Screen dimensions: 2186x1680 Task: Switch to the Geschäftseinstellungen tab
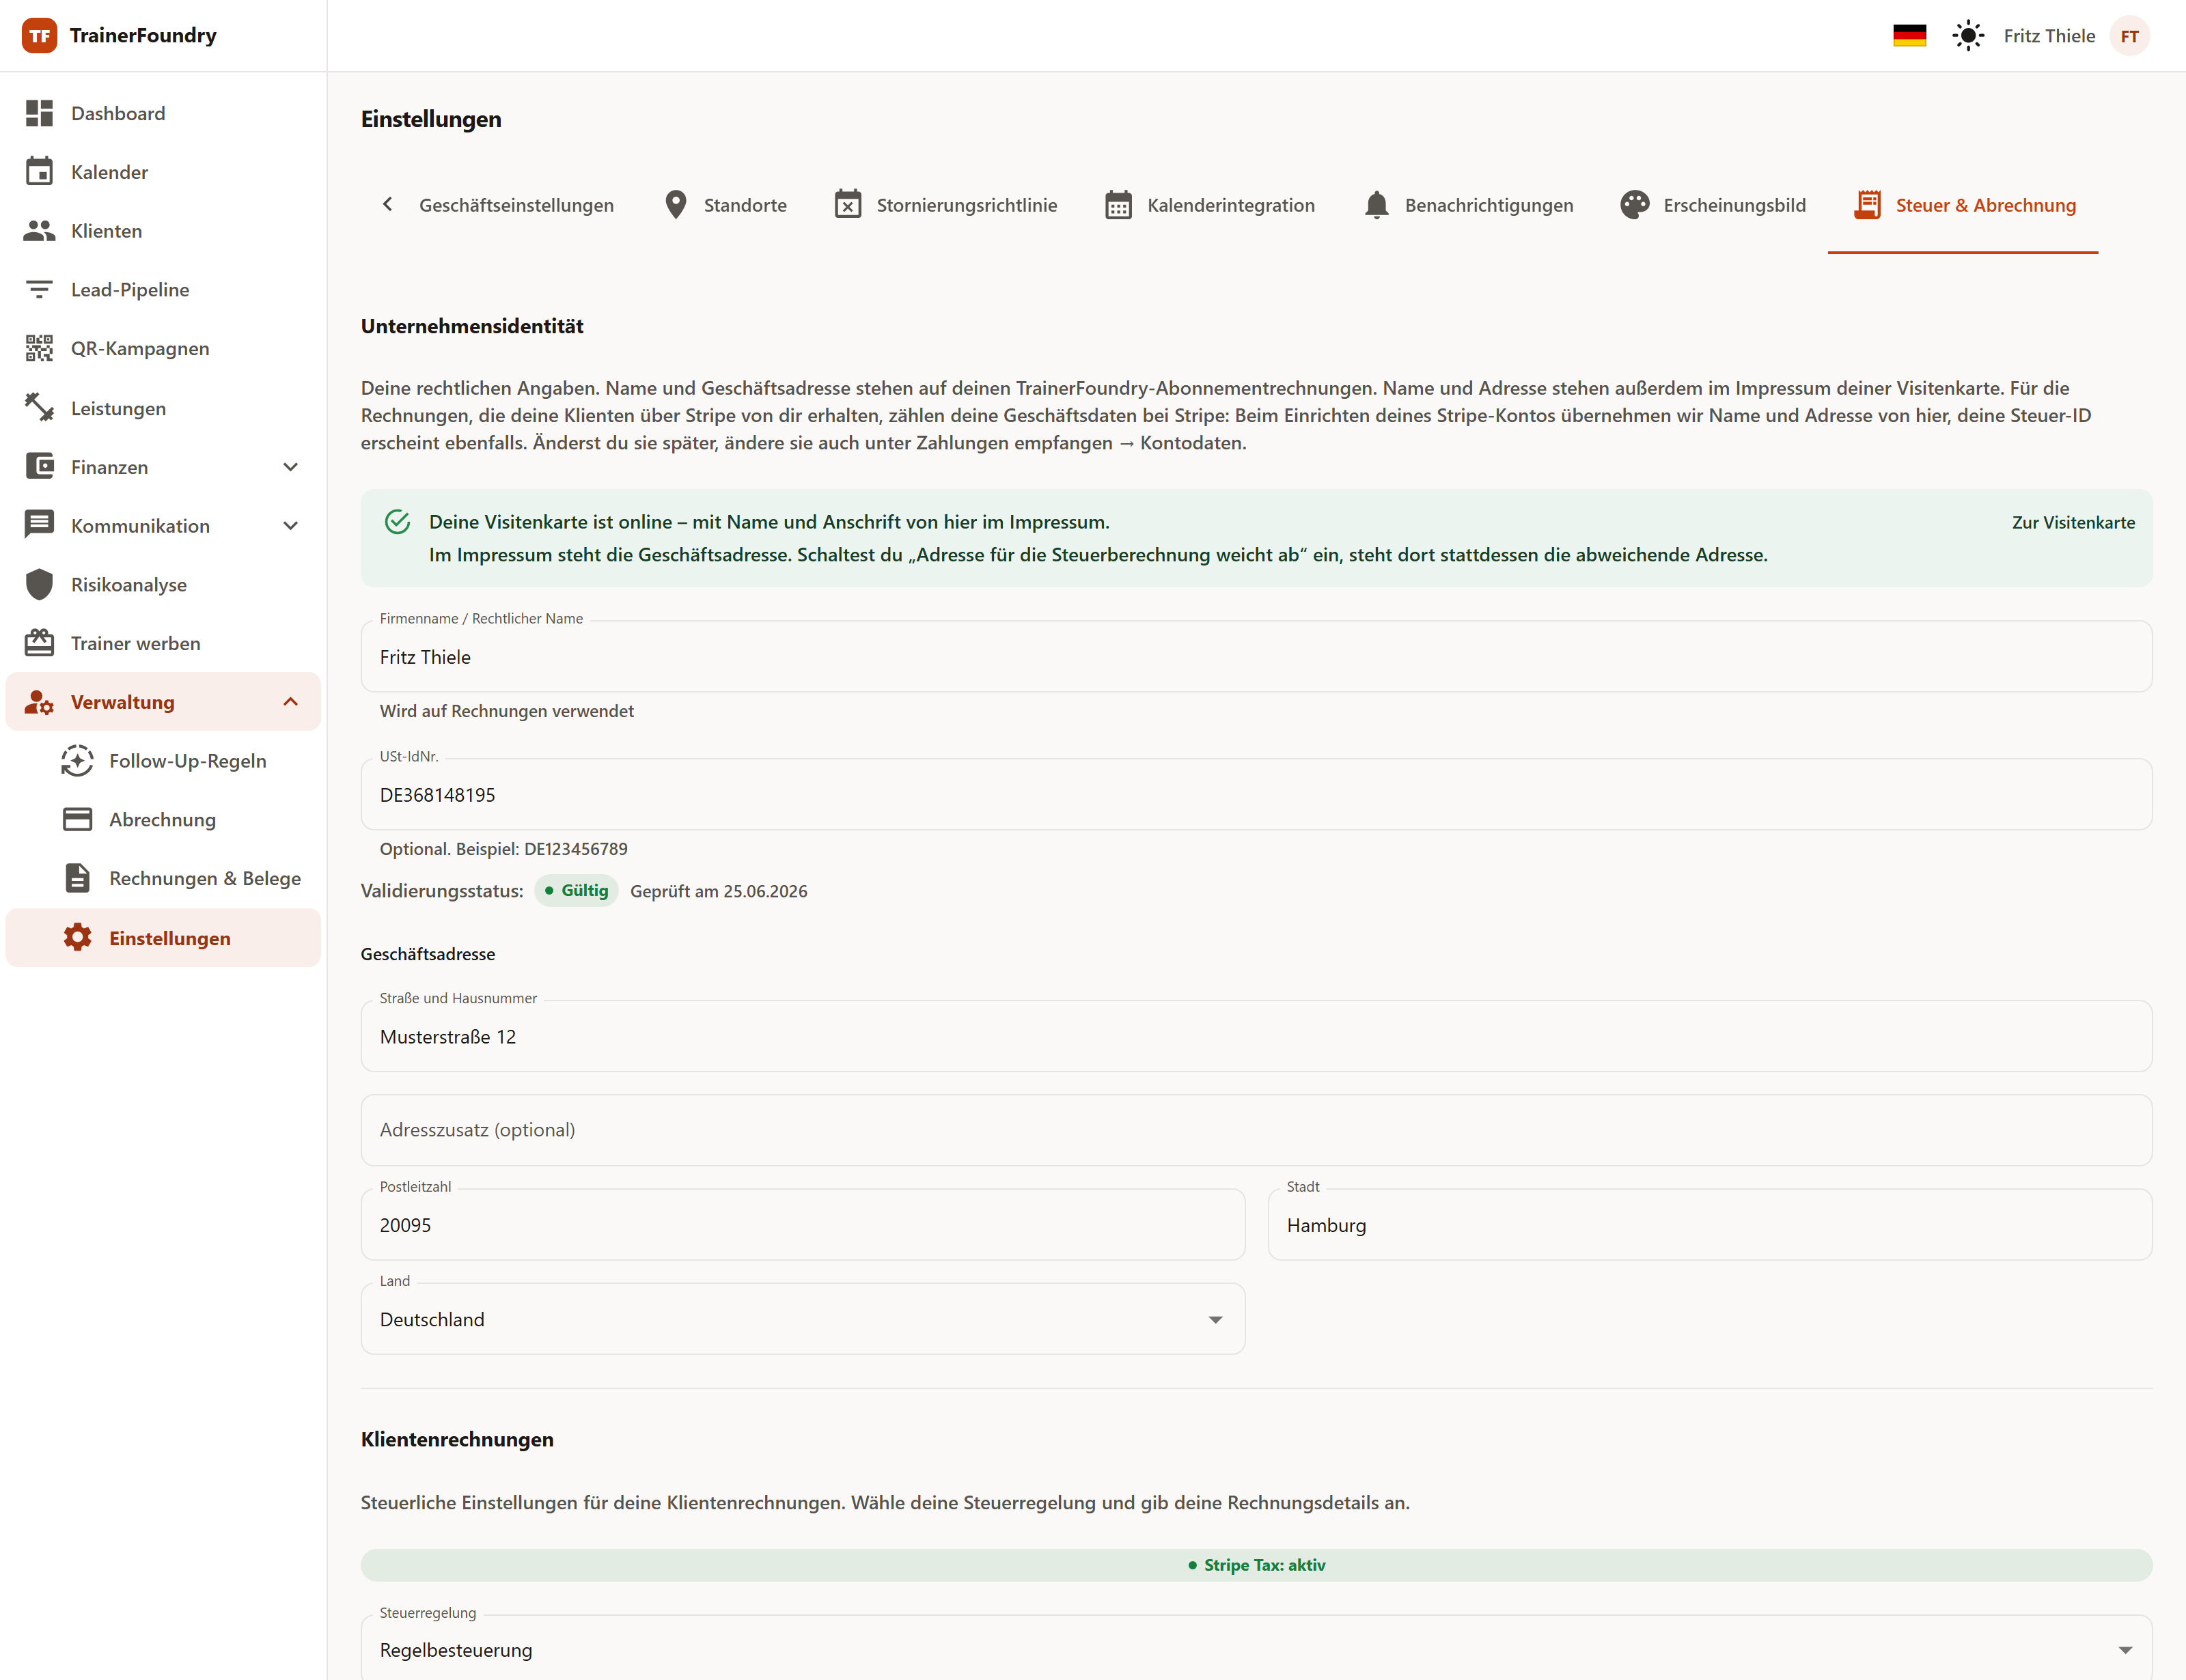(516, 205)
